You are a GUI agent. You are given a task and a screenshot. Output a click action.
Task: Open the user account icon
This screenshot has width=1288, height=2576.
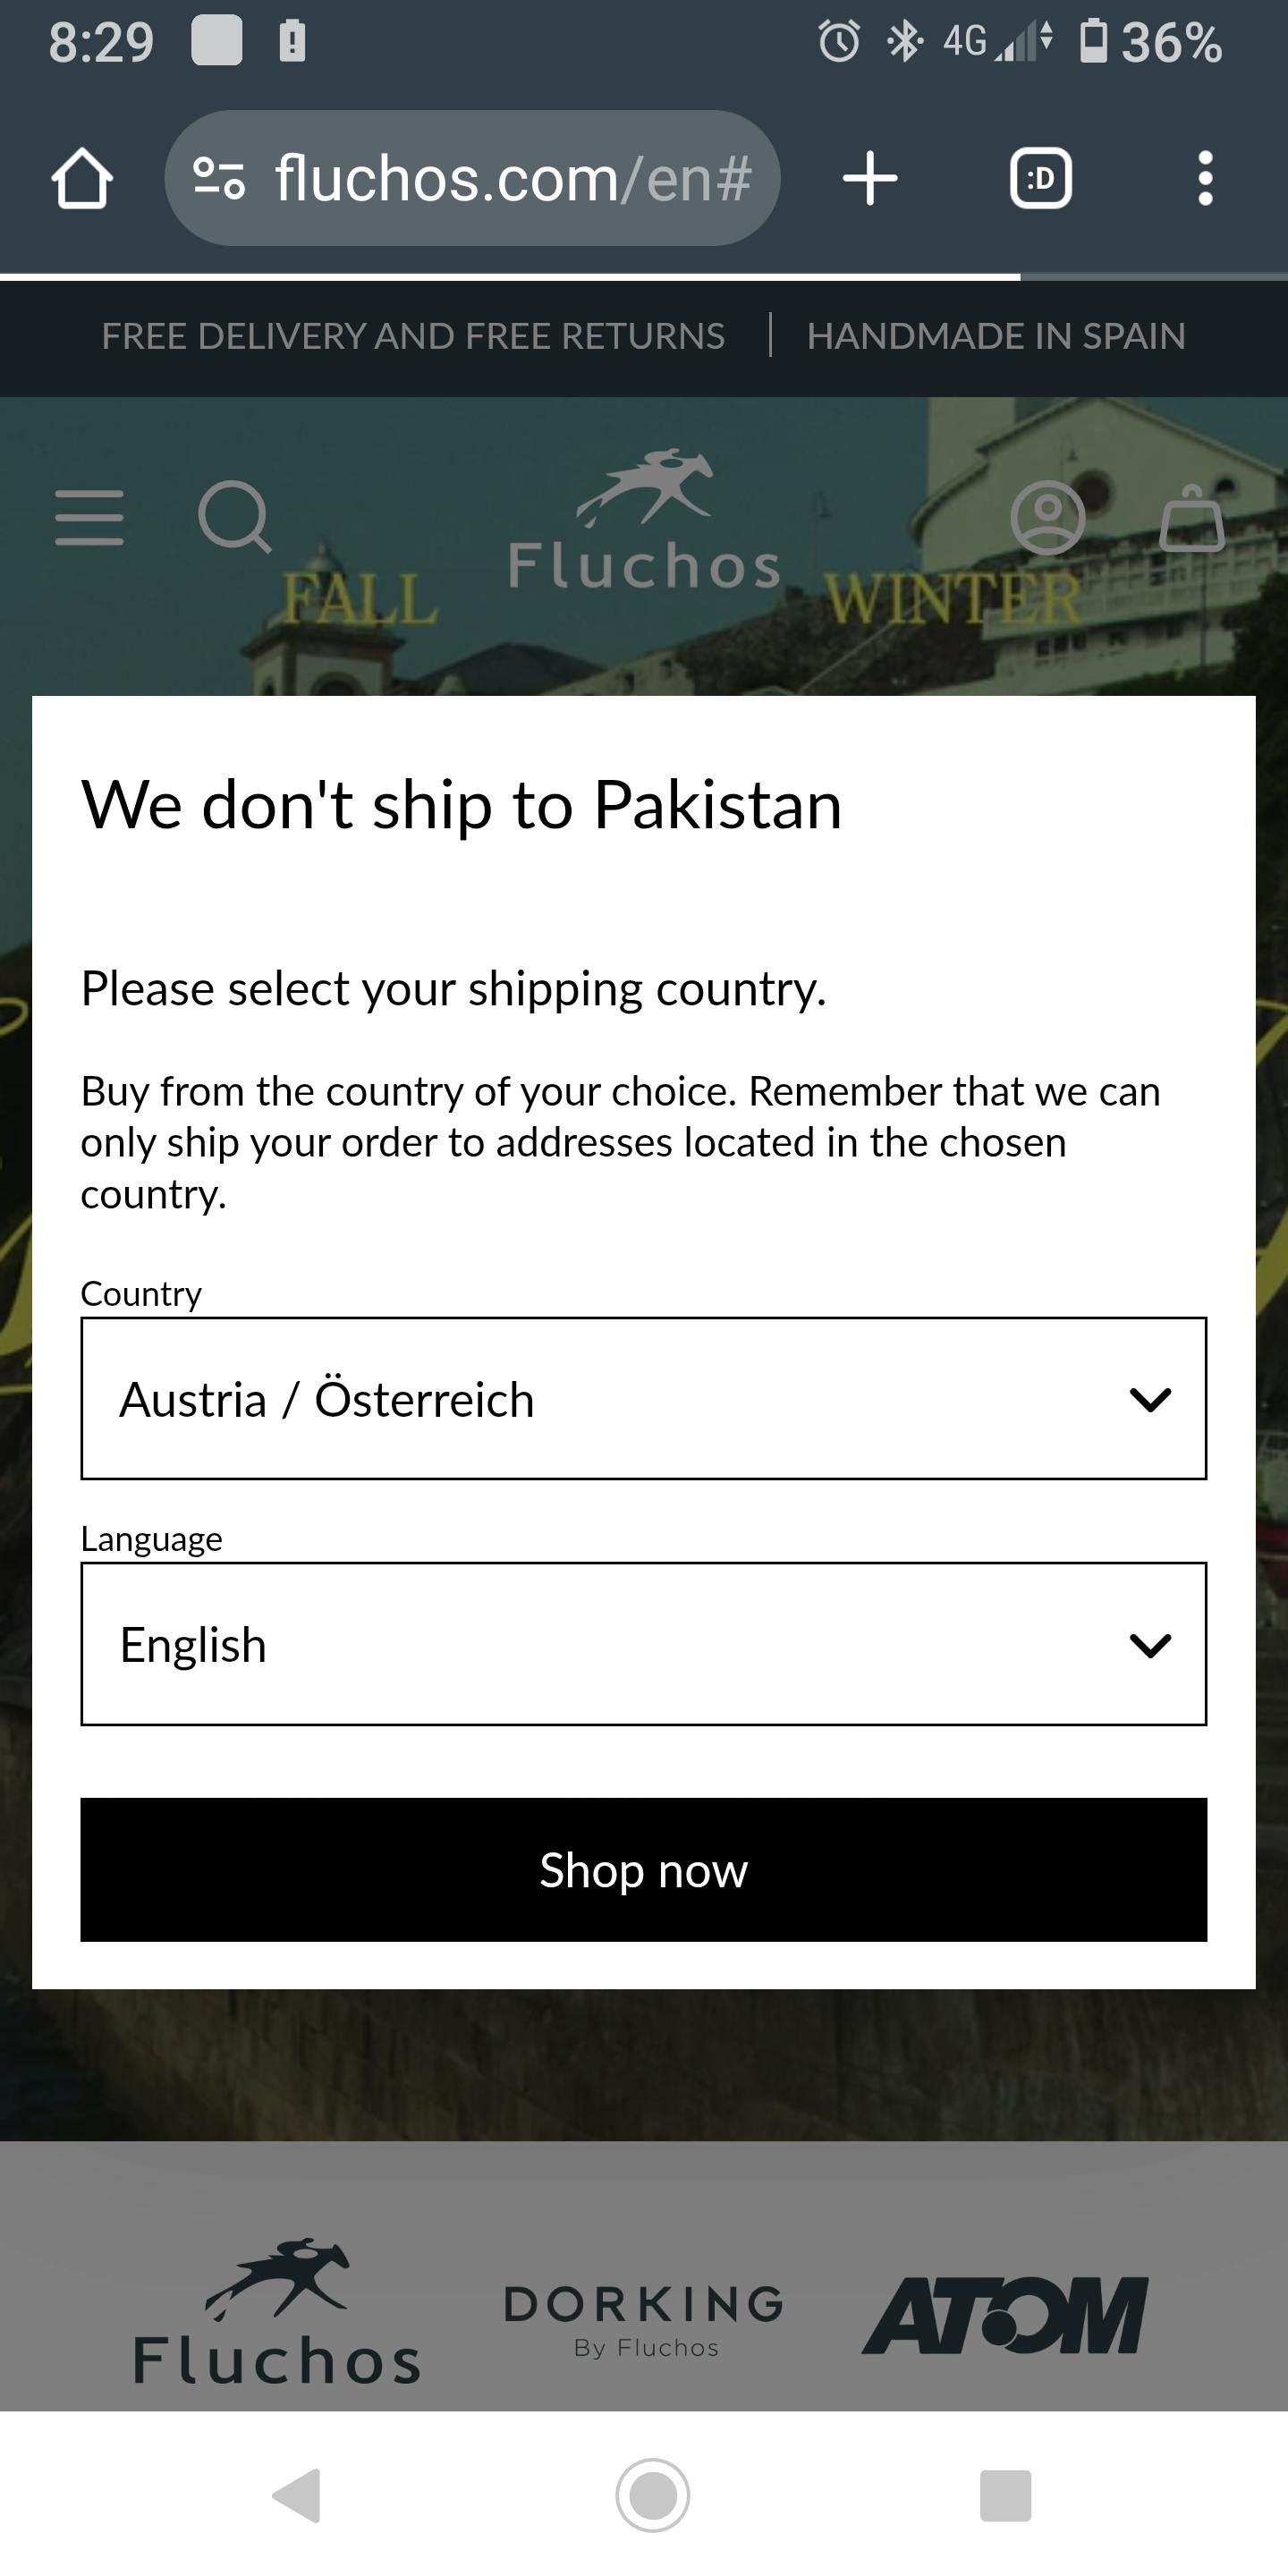(x=1047, y=517)
